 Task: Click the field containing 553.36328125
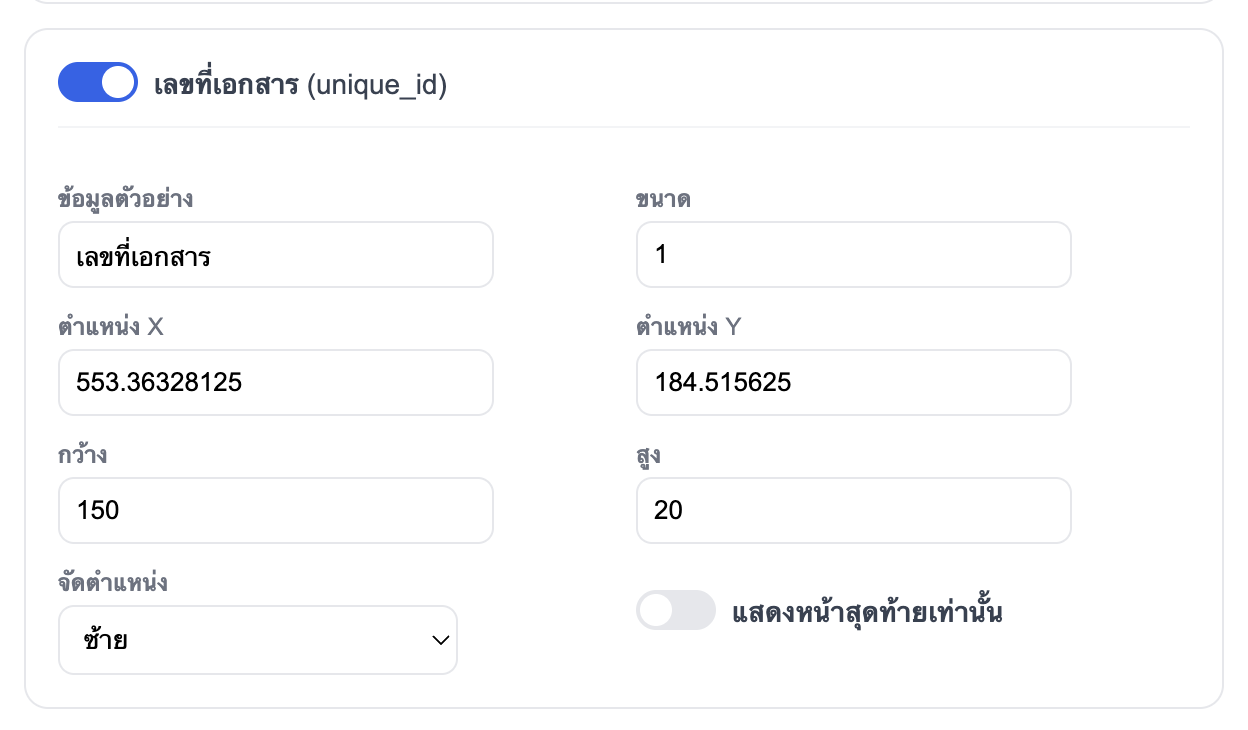275,382
